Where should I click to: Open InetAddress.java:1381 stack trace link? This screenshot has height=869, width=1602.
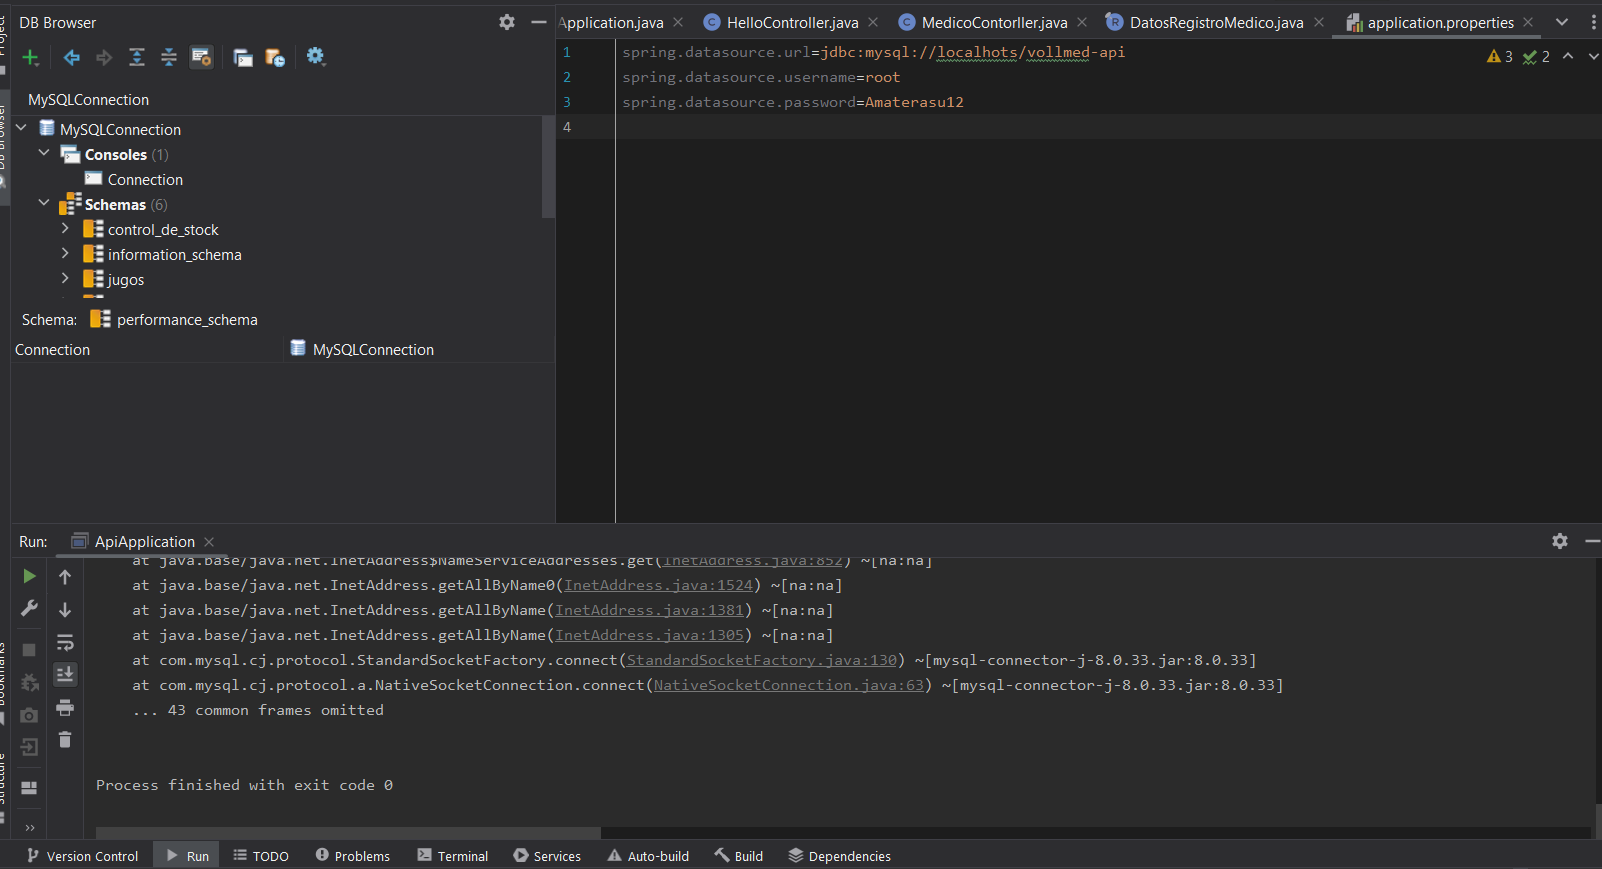(x=649, y=610)
